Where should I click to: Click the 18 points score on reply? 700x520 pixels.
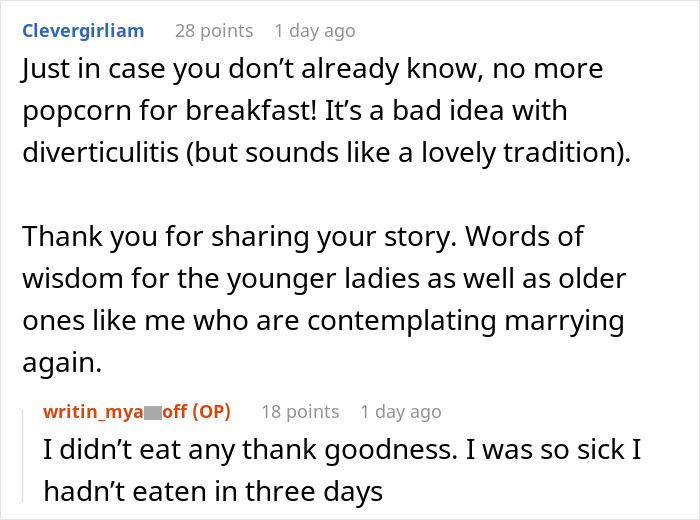click(300, 412)
